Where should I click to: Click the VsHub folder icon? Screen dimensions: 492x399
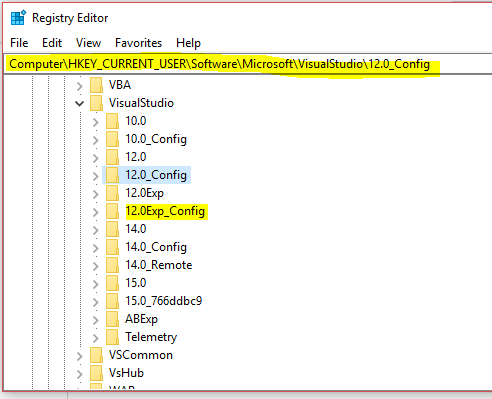tap(96, 373)
